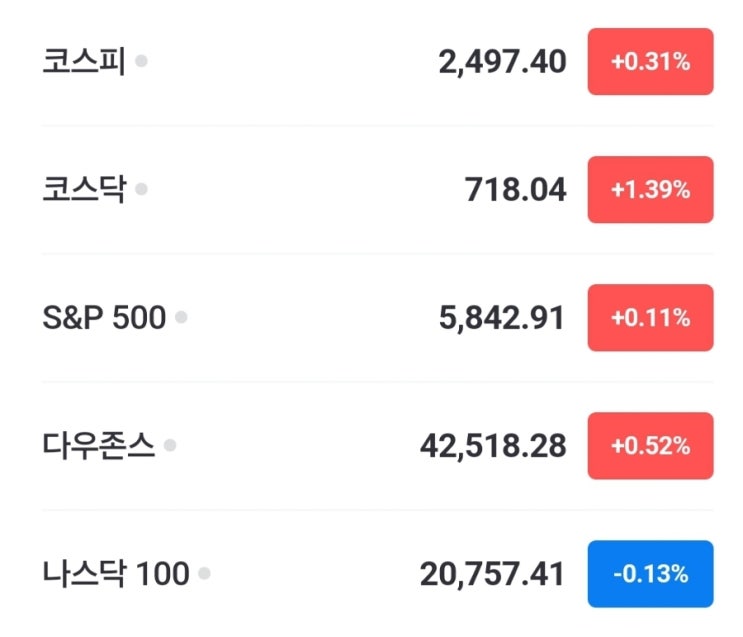Screen dimensions: 743x637
Task: Open the S&P 500 index label
Action: coord(104,318)
